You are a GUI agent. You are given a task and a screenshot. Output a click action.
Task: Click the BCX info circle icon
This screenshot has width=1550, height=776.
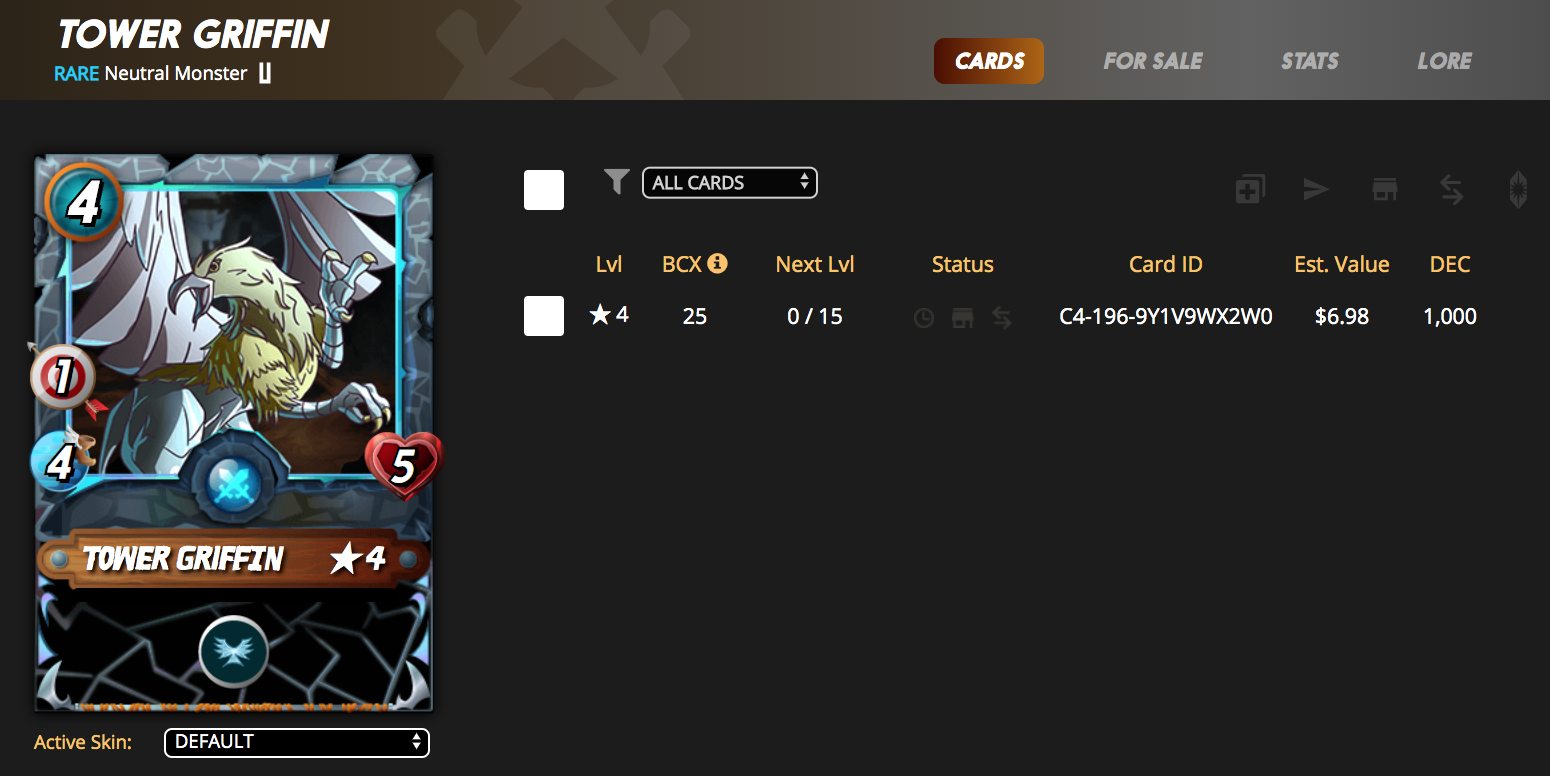pos(717,263)
